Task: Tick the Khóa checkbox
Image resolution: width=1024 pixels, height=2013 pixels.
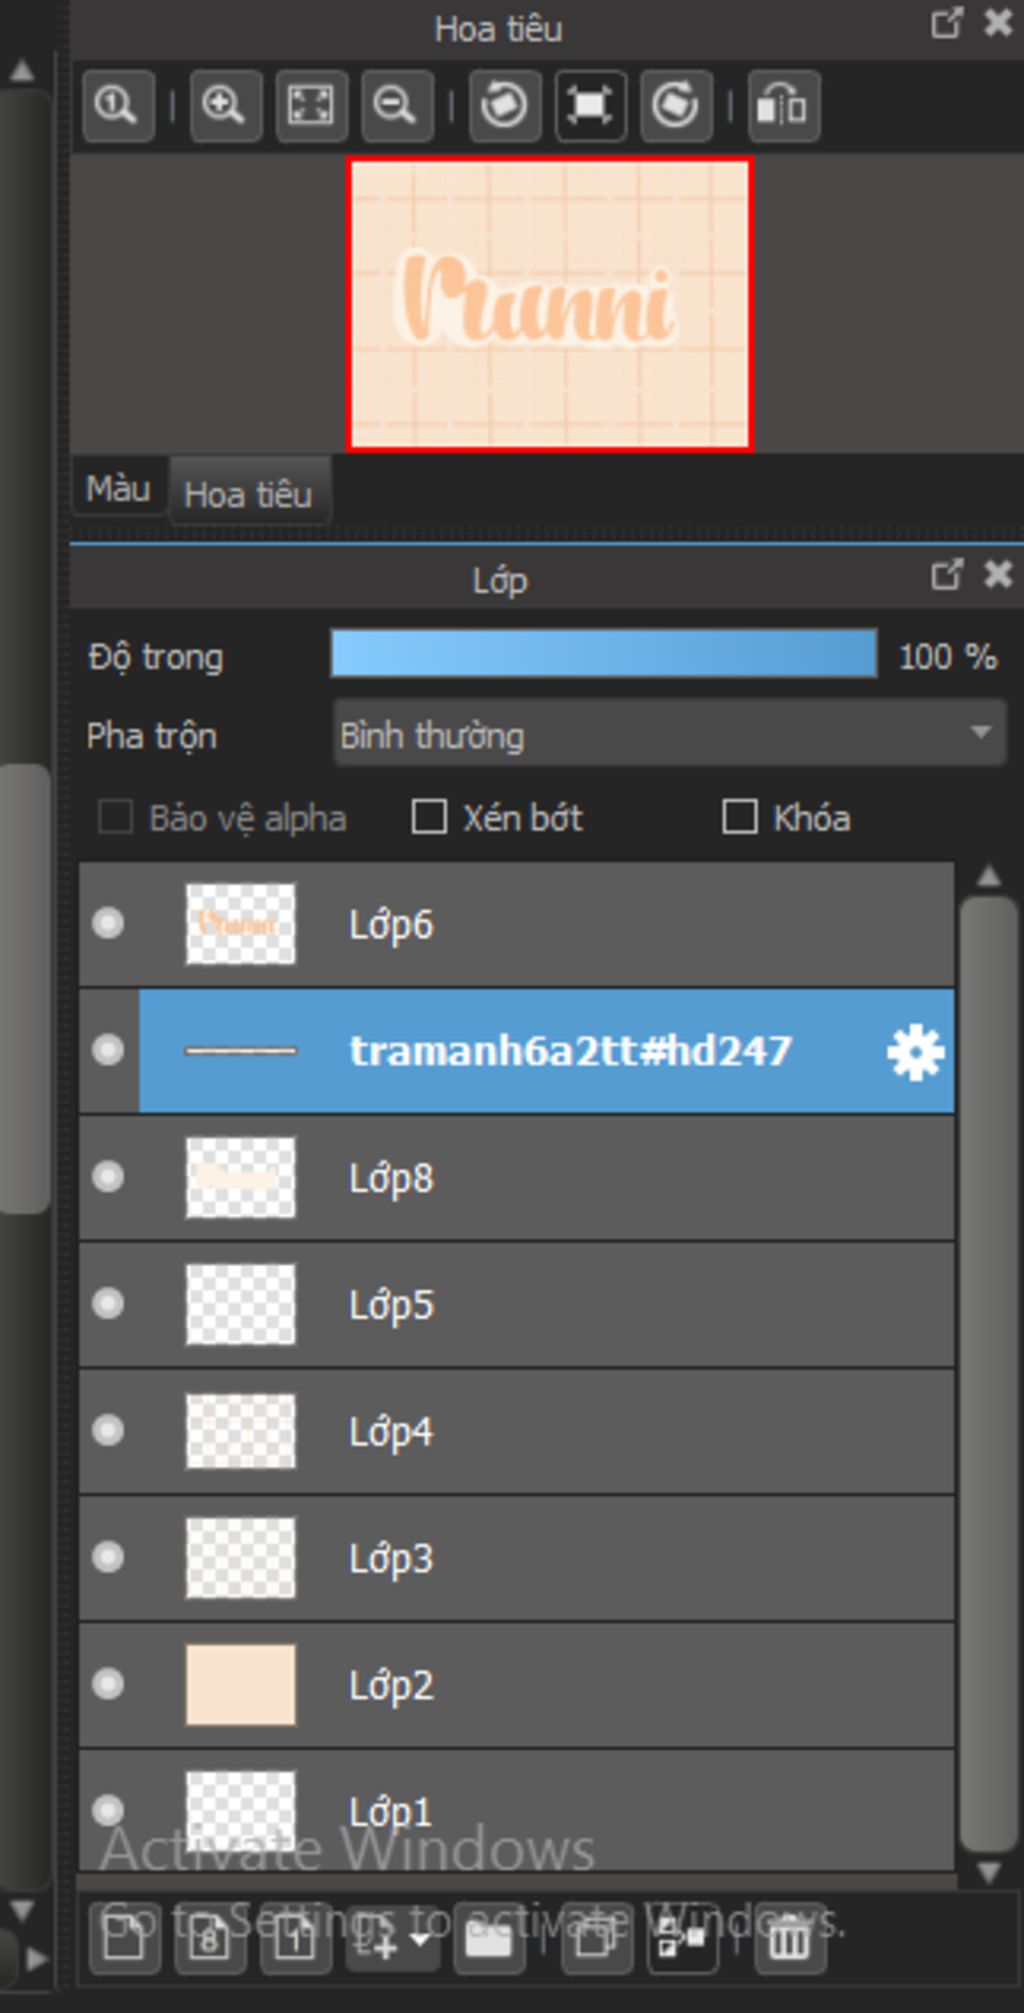Action: pos(739,817)
